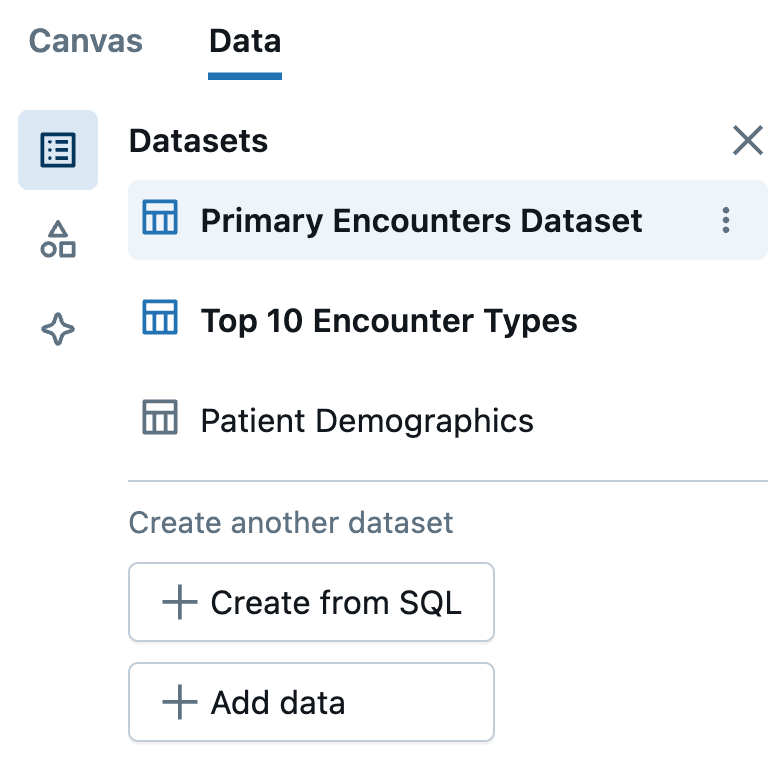Click the sparkle assistant sidebar icon
The height and width of the screenshot is (770, 782).
[58, 328]
